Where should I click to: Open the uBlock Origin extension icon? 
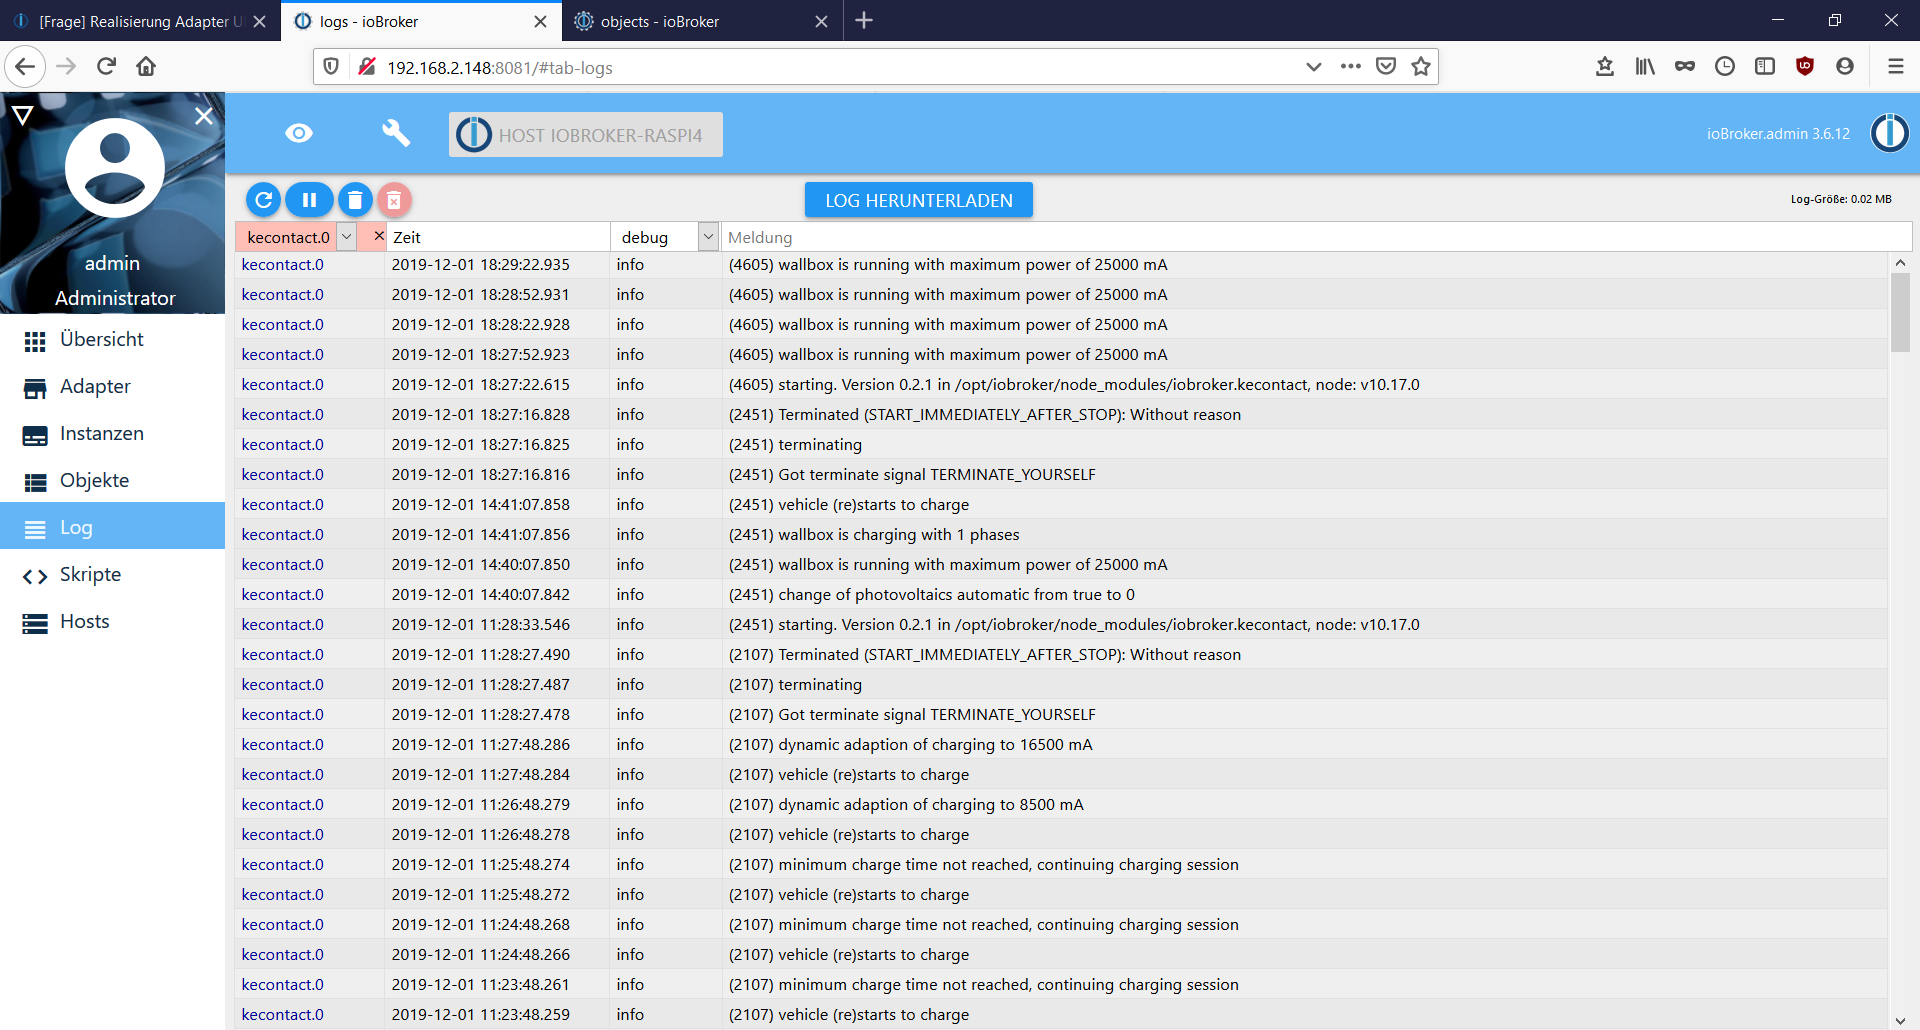tap(1805, 67)
